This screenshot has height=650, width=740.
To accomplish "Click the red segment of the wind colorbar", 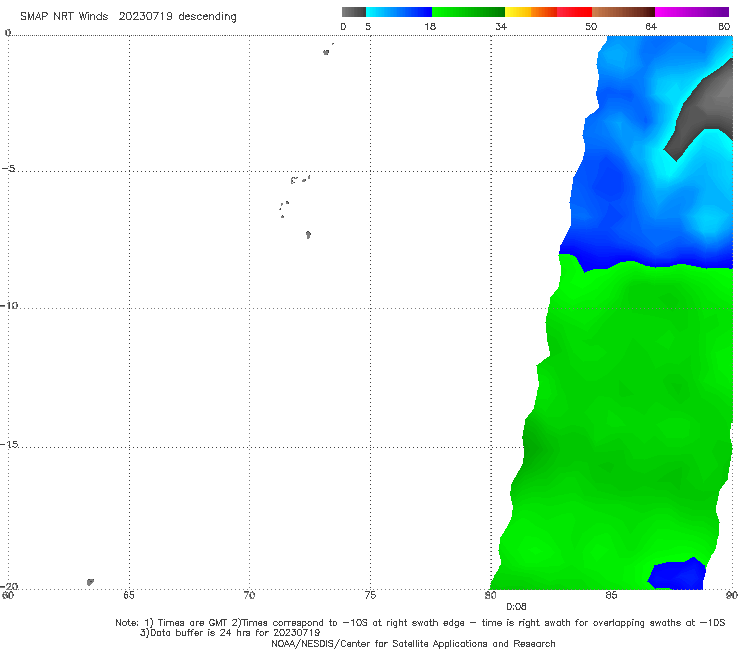I will pos(574,12).
